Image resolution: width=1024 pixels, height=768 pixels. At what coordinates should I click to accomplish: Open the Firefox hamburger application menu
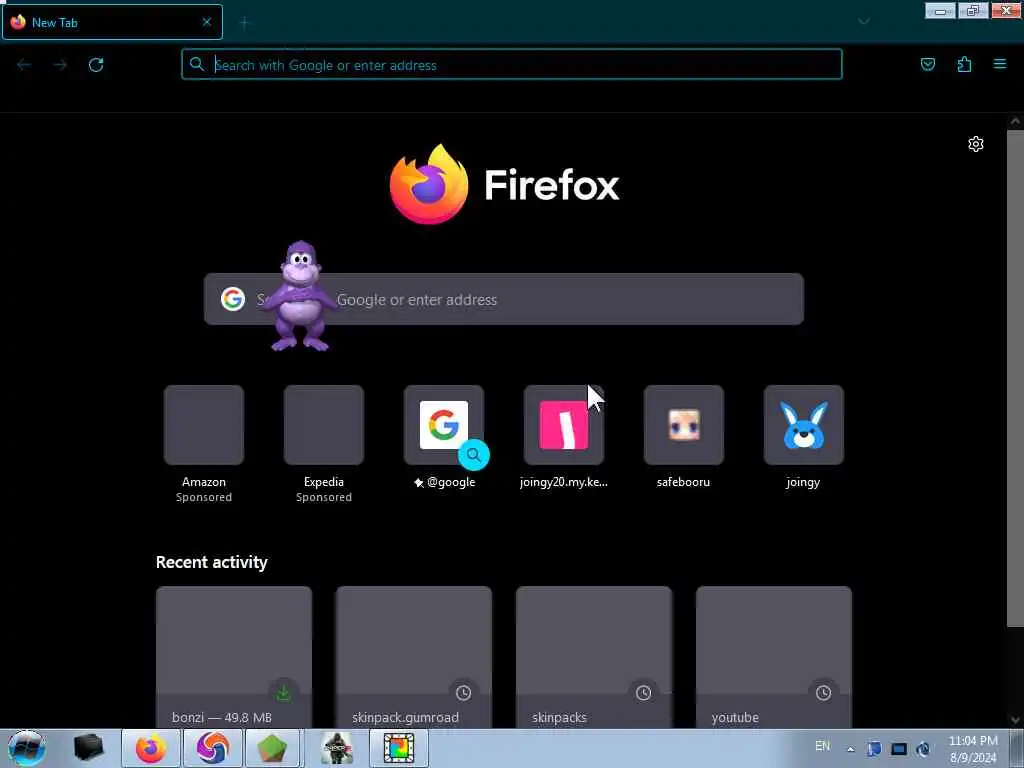click(x=1000, y=64)
